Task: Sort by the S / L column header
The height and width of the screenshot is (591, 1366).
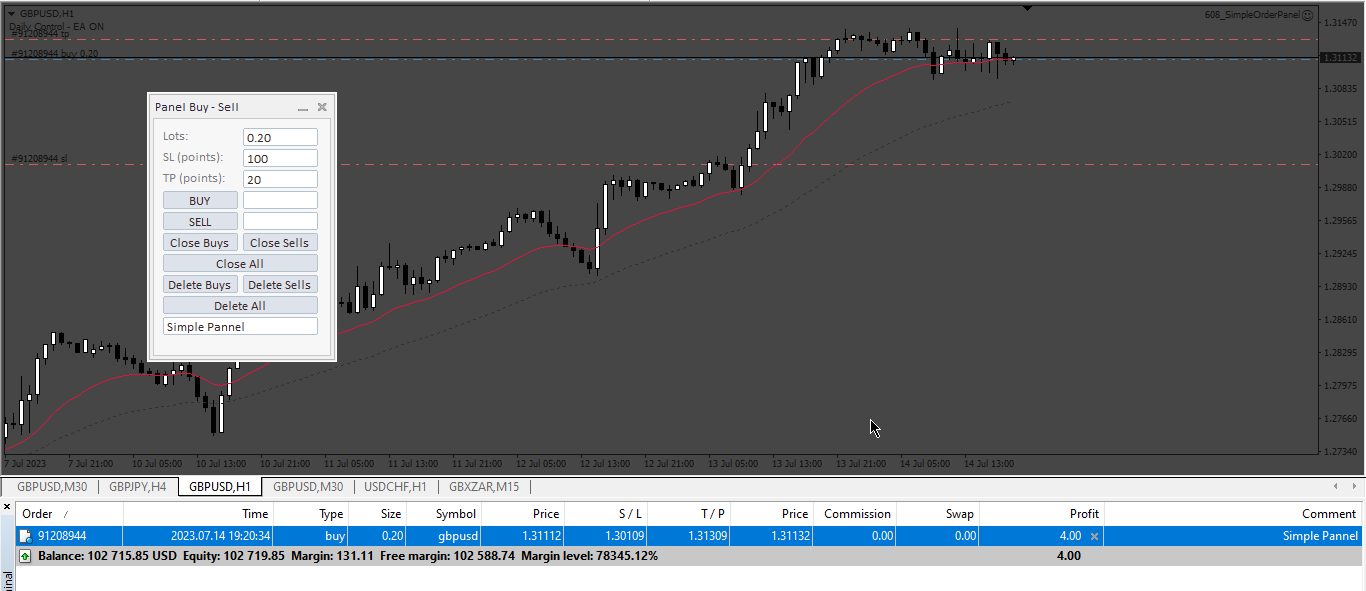Action: pos(607,514)
